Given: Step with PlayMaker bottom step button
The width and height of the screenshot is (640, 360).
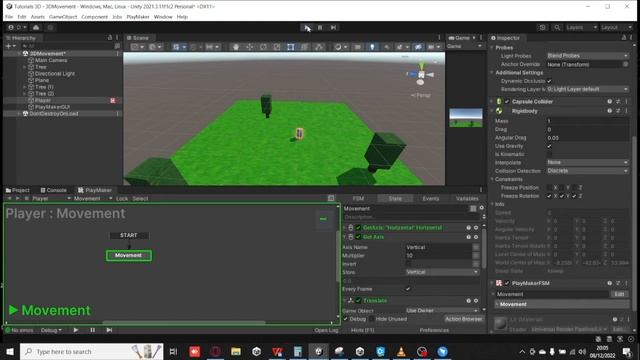Looking at the screenshot, I should (109, 330).
